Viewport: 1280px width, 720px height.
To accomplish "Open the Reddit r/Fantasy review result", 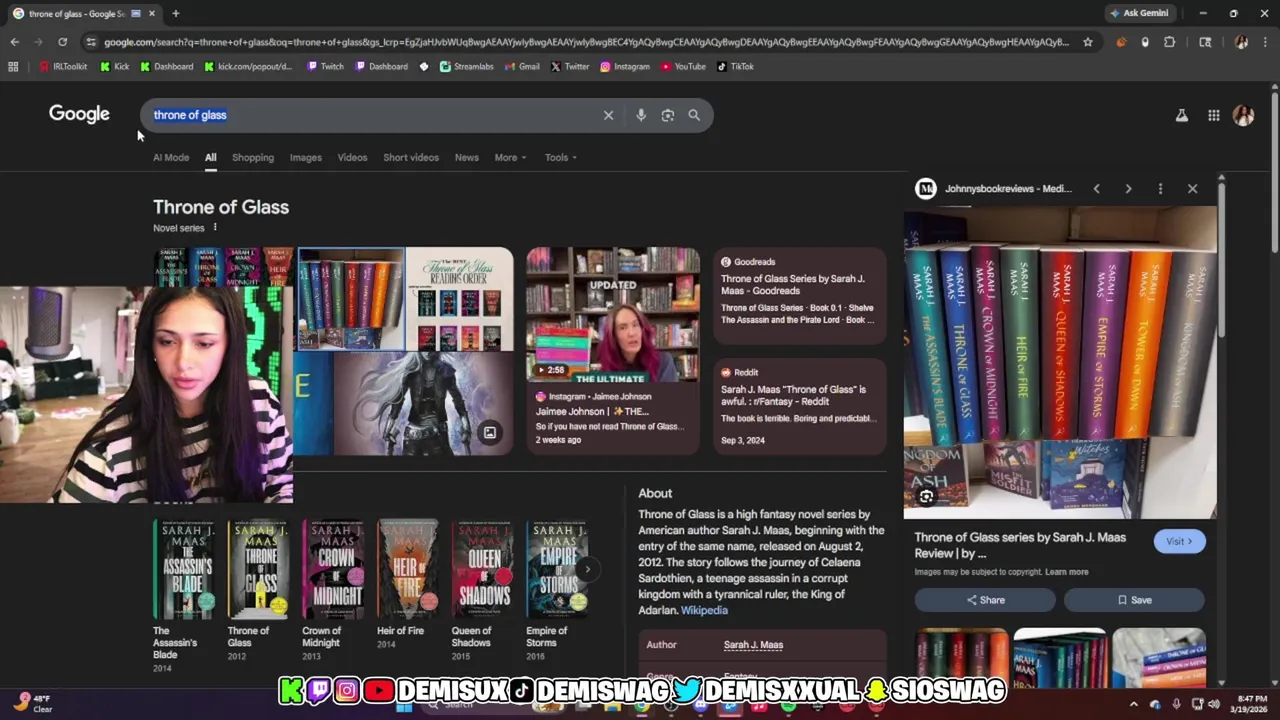I will (799, 405).
